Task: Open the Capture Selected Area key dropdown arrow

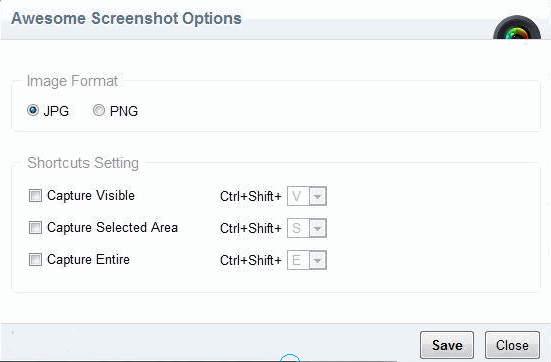Action: (318, 228)
